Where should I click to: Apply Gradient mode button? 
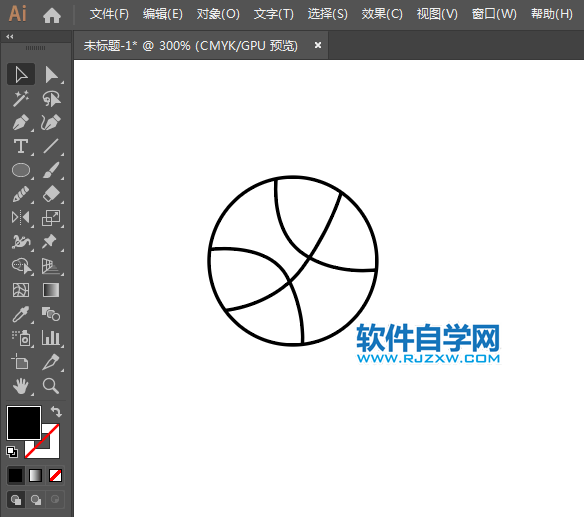coord(35,476)
